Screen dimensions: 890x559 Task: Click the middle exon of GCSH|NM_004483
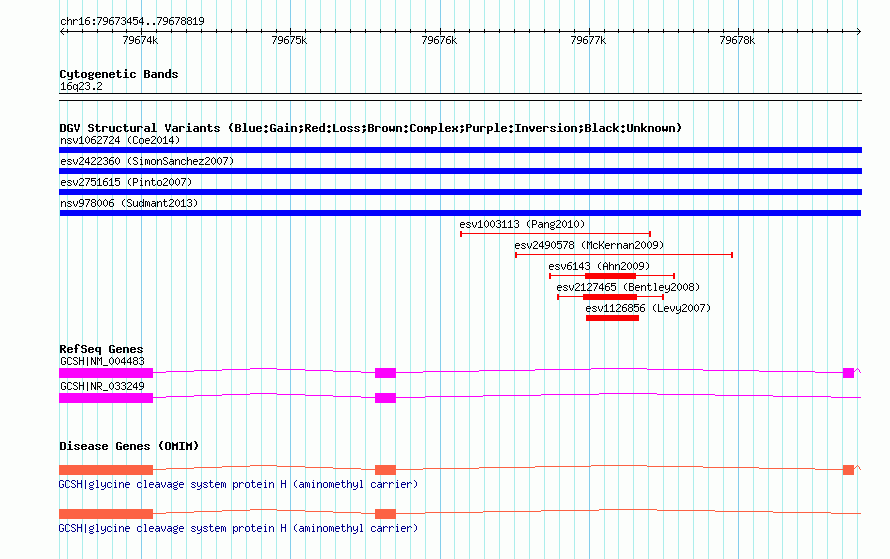(385, 373)
